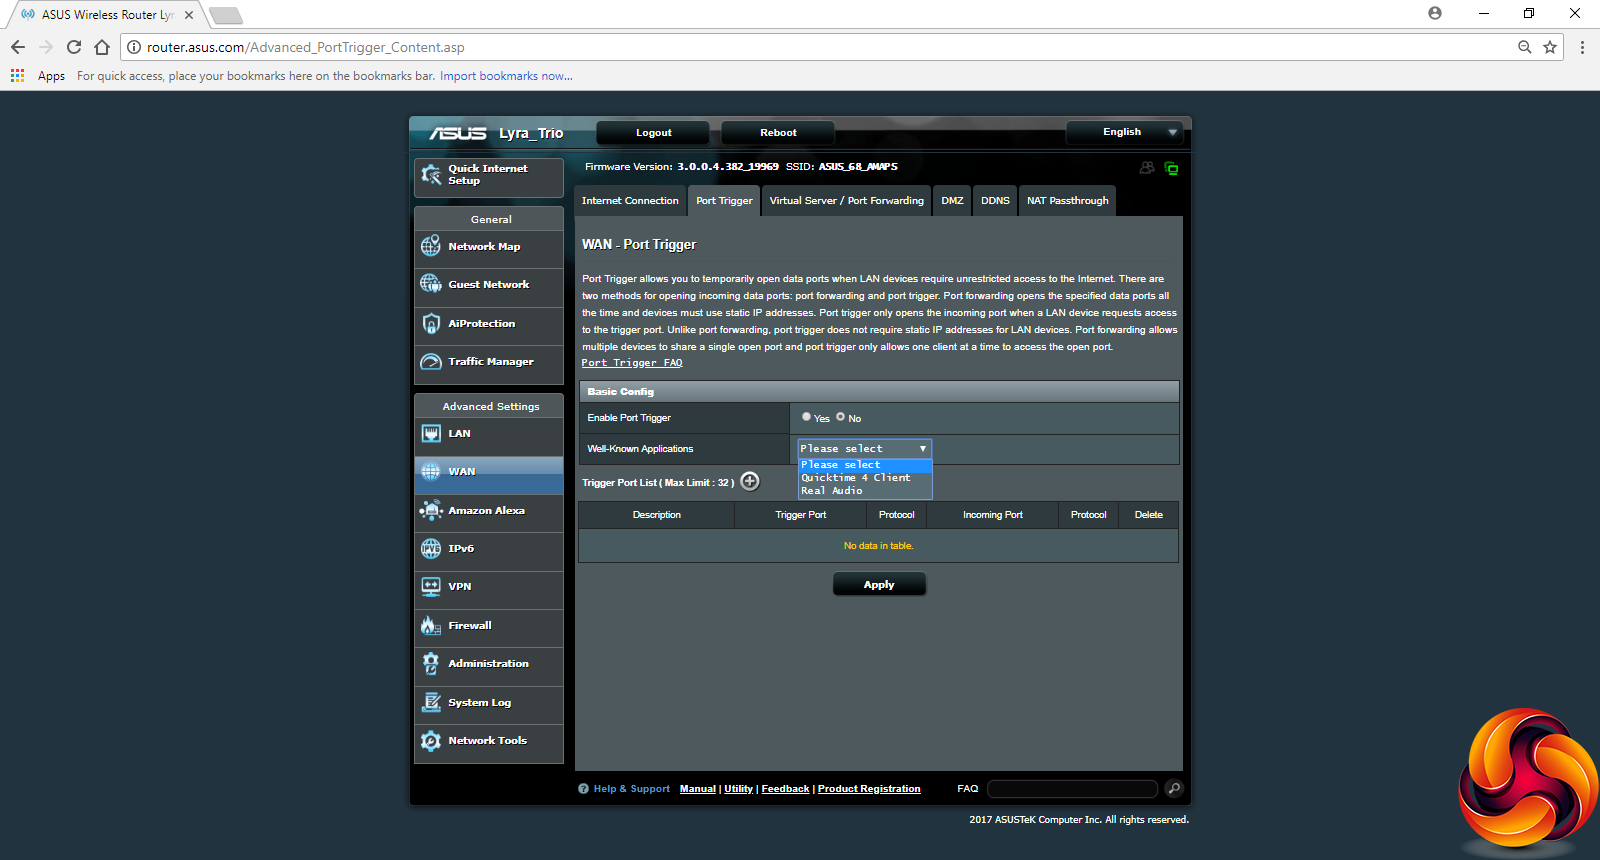1600x860 pixels.
Task: Open the Amazon Alexa icon
Action: pyautogui.click(x=431, y=510)
